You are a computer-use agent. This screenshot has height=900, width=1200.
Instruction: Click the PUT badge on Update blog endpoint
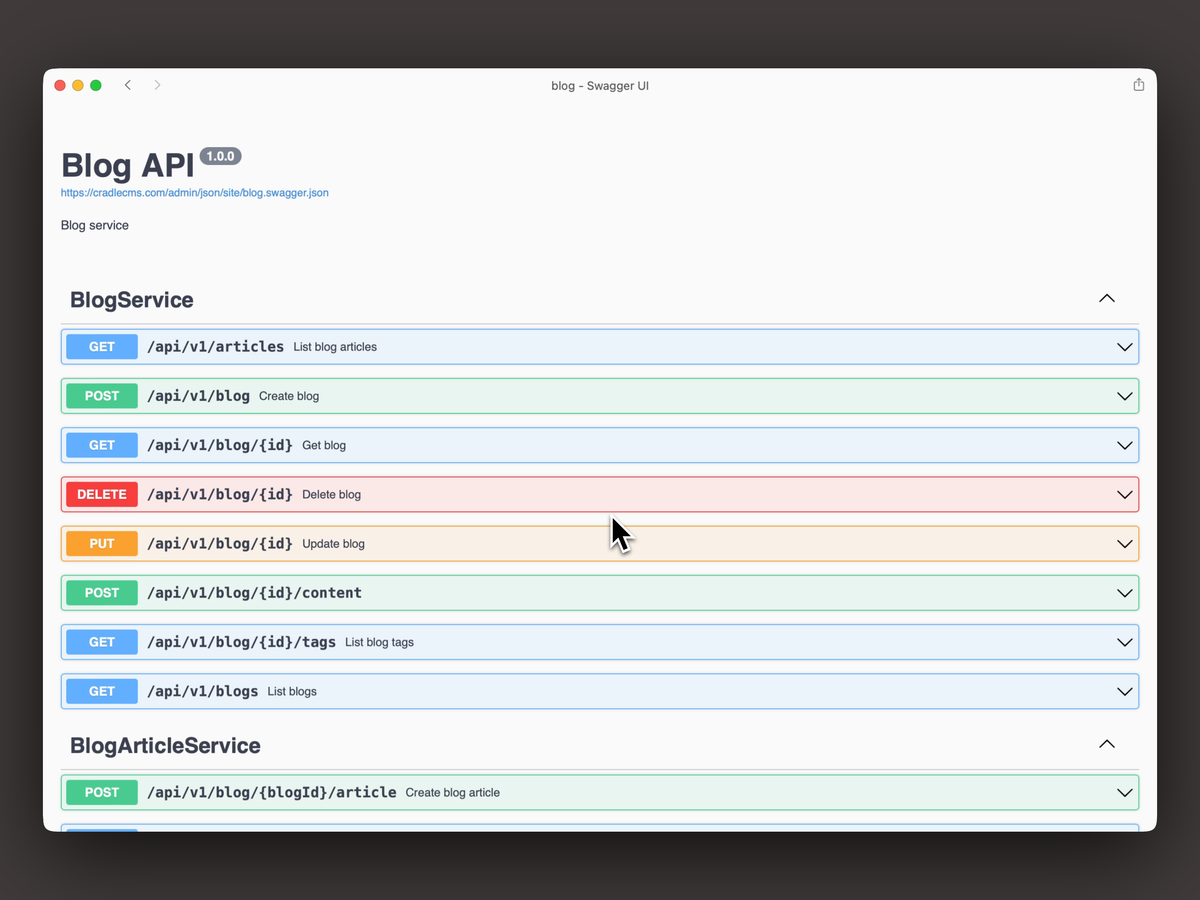[x=101, y=543]
